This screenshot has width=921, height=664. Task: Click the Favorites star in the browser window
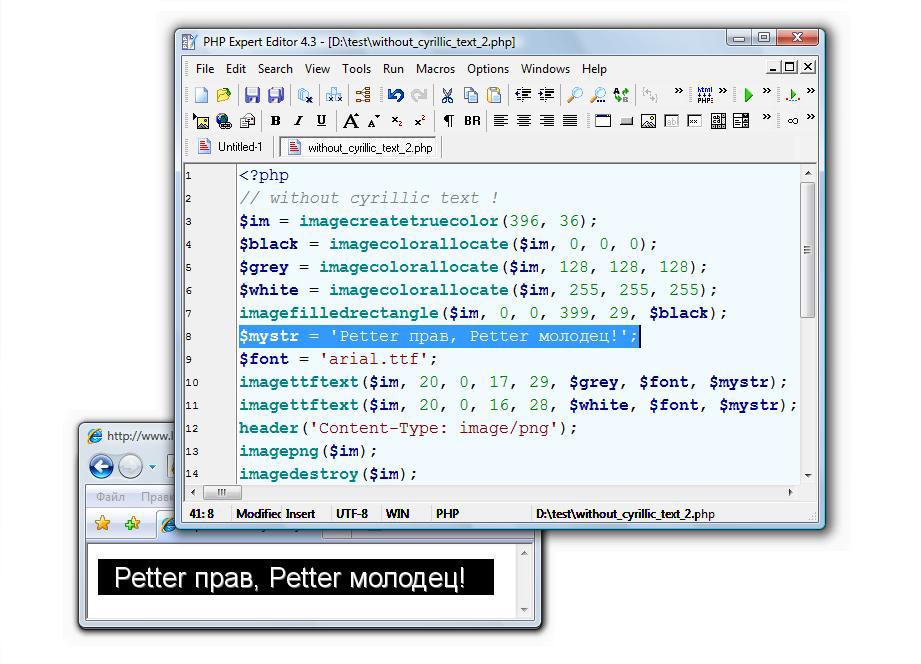coord(103,522)
